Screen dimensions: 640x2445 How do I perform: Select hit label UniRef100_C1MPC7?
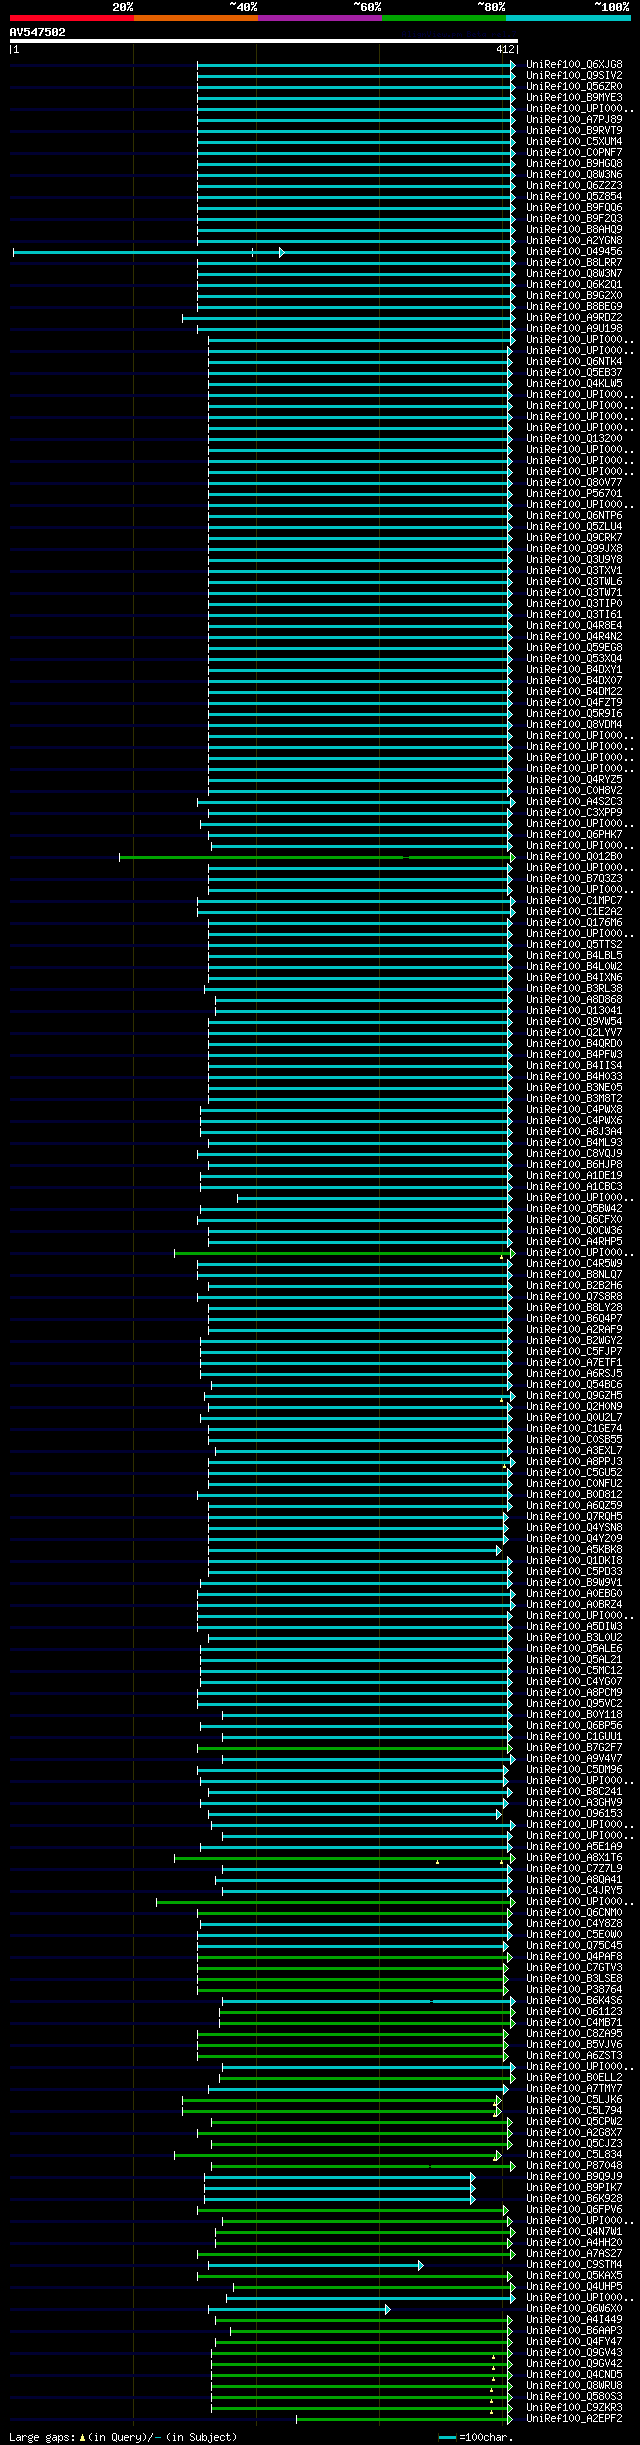click(x=574, y=901)
